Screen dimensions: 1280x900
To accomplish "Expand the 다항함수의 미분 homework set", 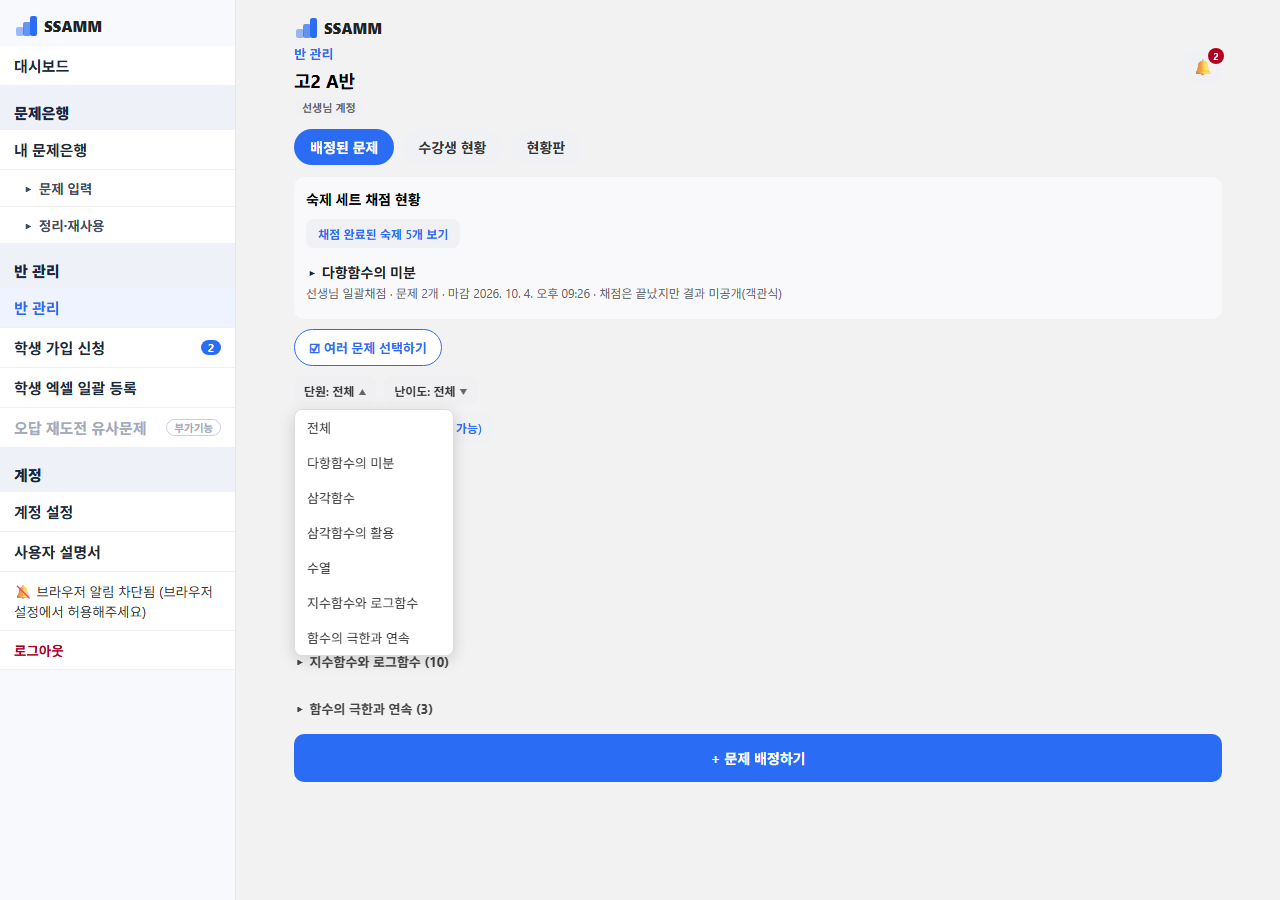I will [362, 272].
